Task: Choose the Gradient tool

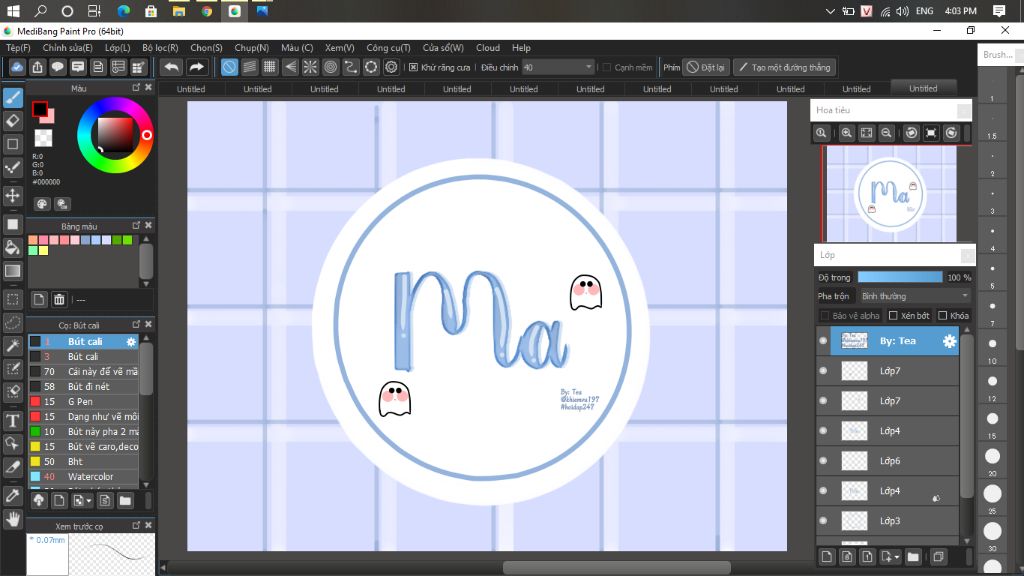Action: 12,271
